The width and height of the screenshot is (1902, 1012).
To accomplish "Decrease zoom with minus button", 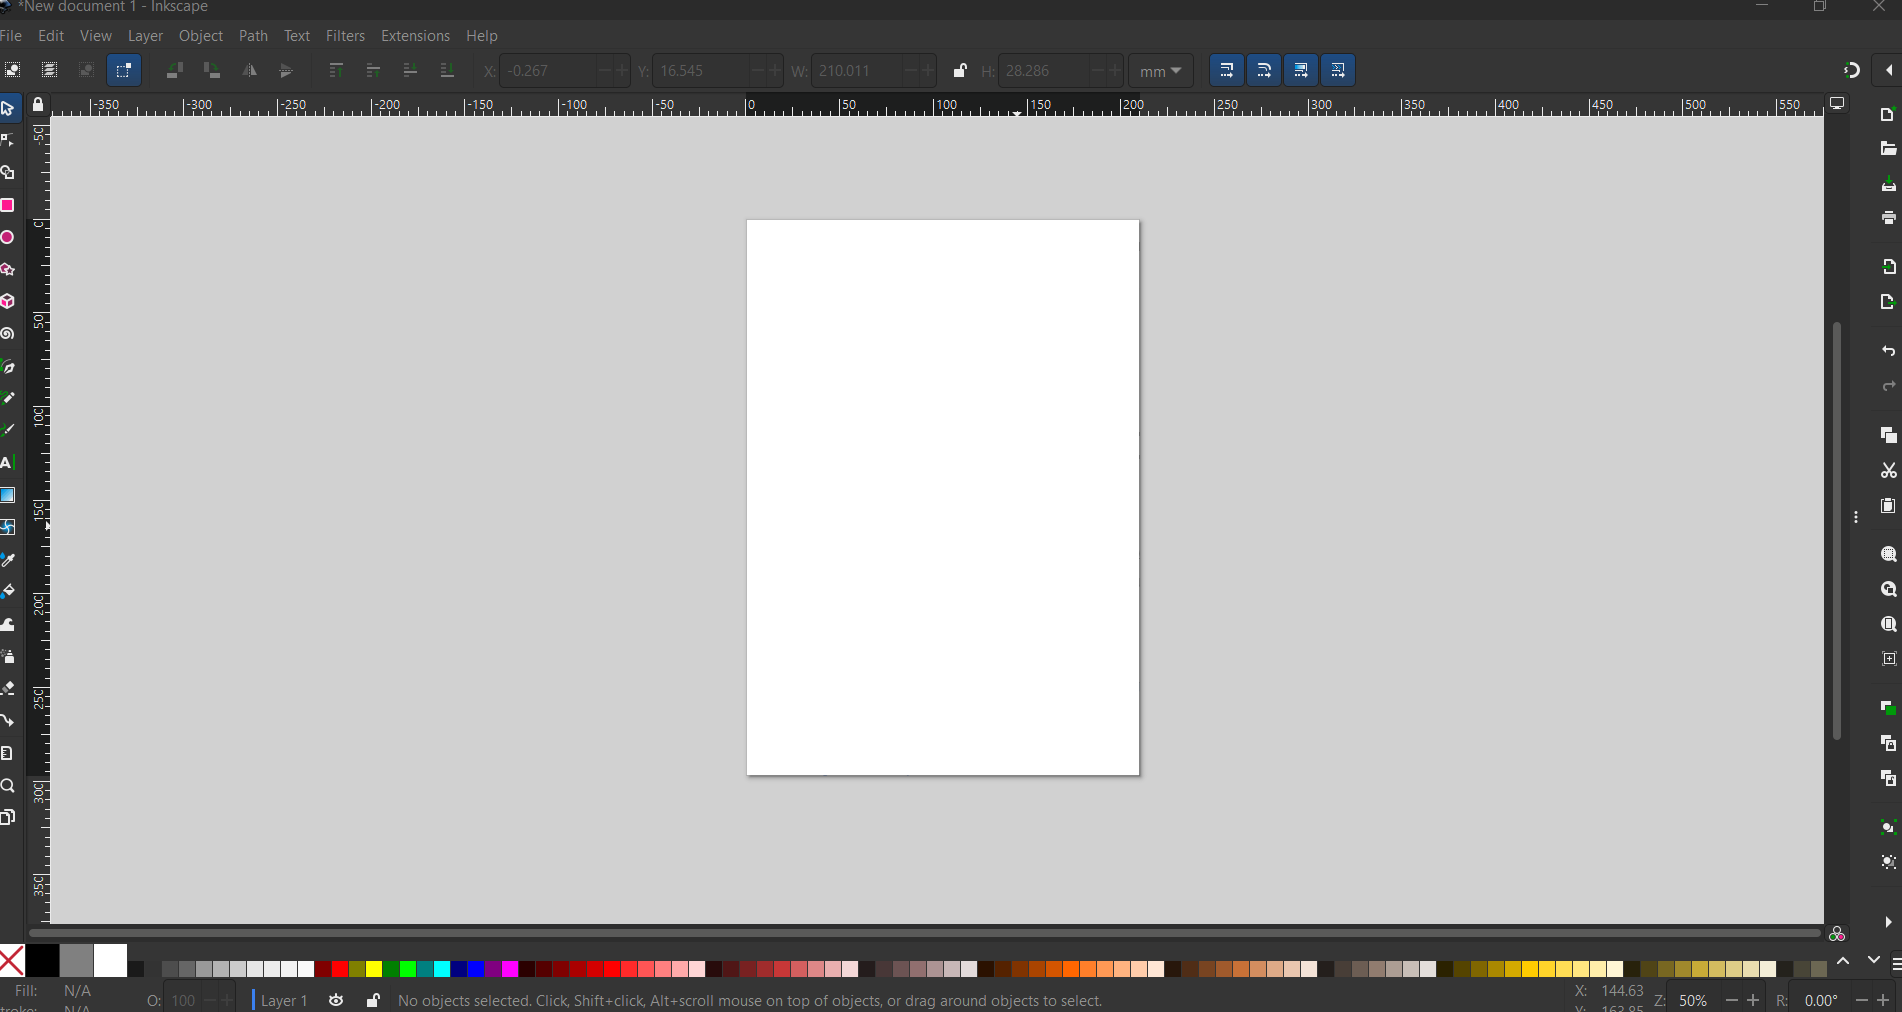I will click(1732, 1000).
